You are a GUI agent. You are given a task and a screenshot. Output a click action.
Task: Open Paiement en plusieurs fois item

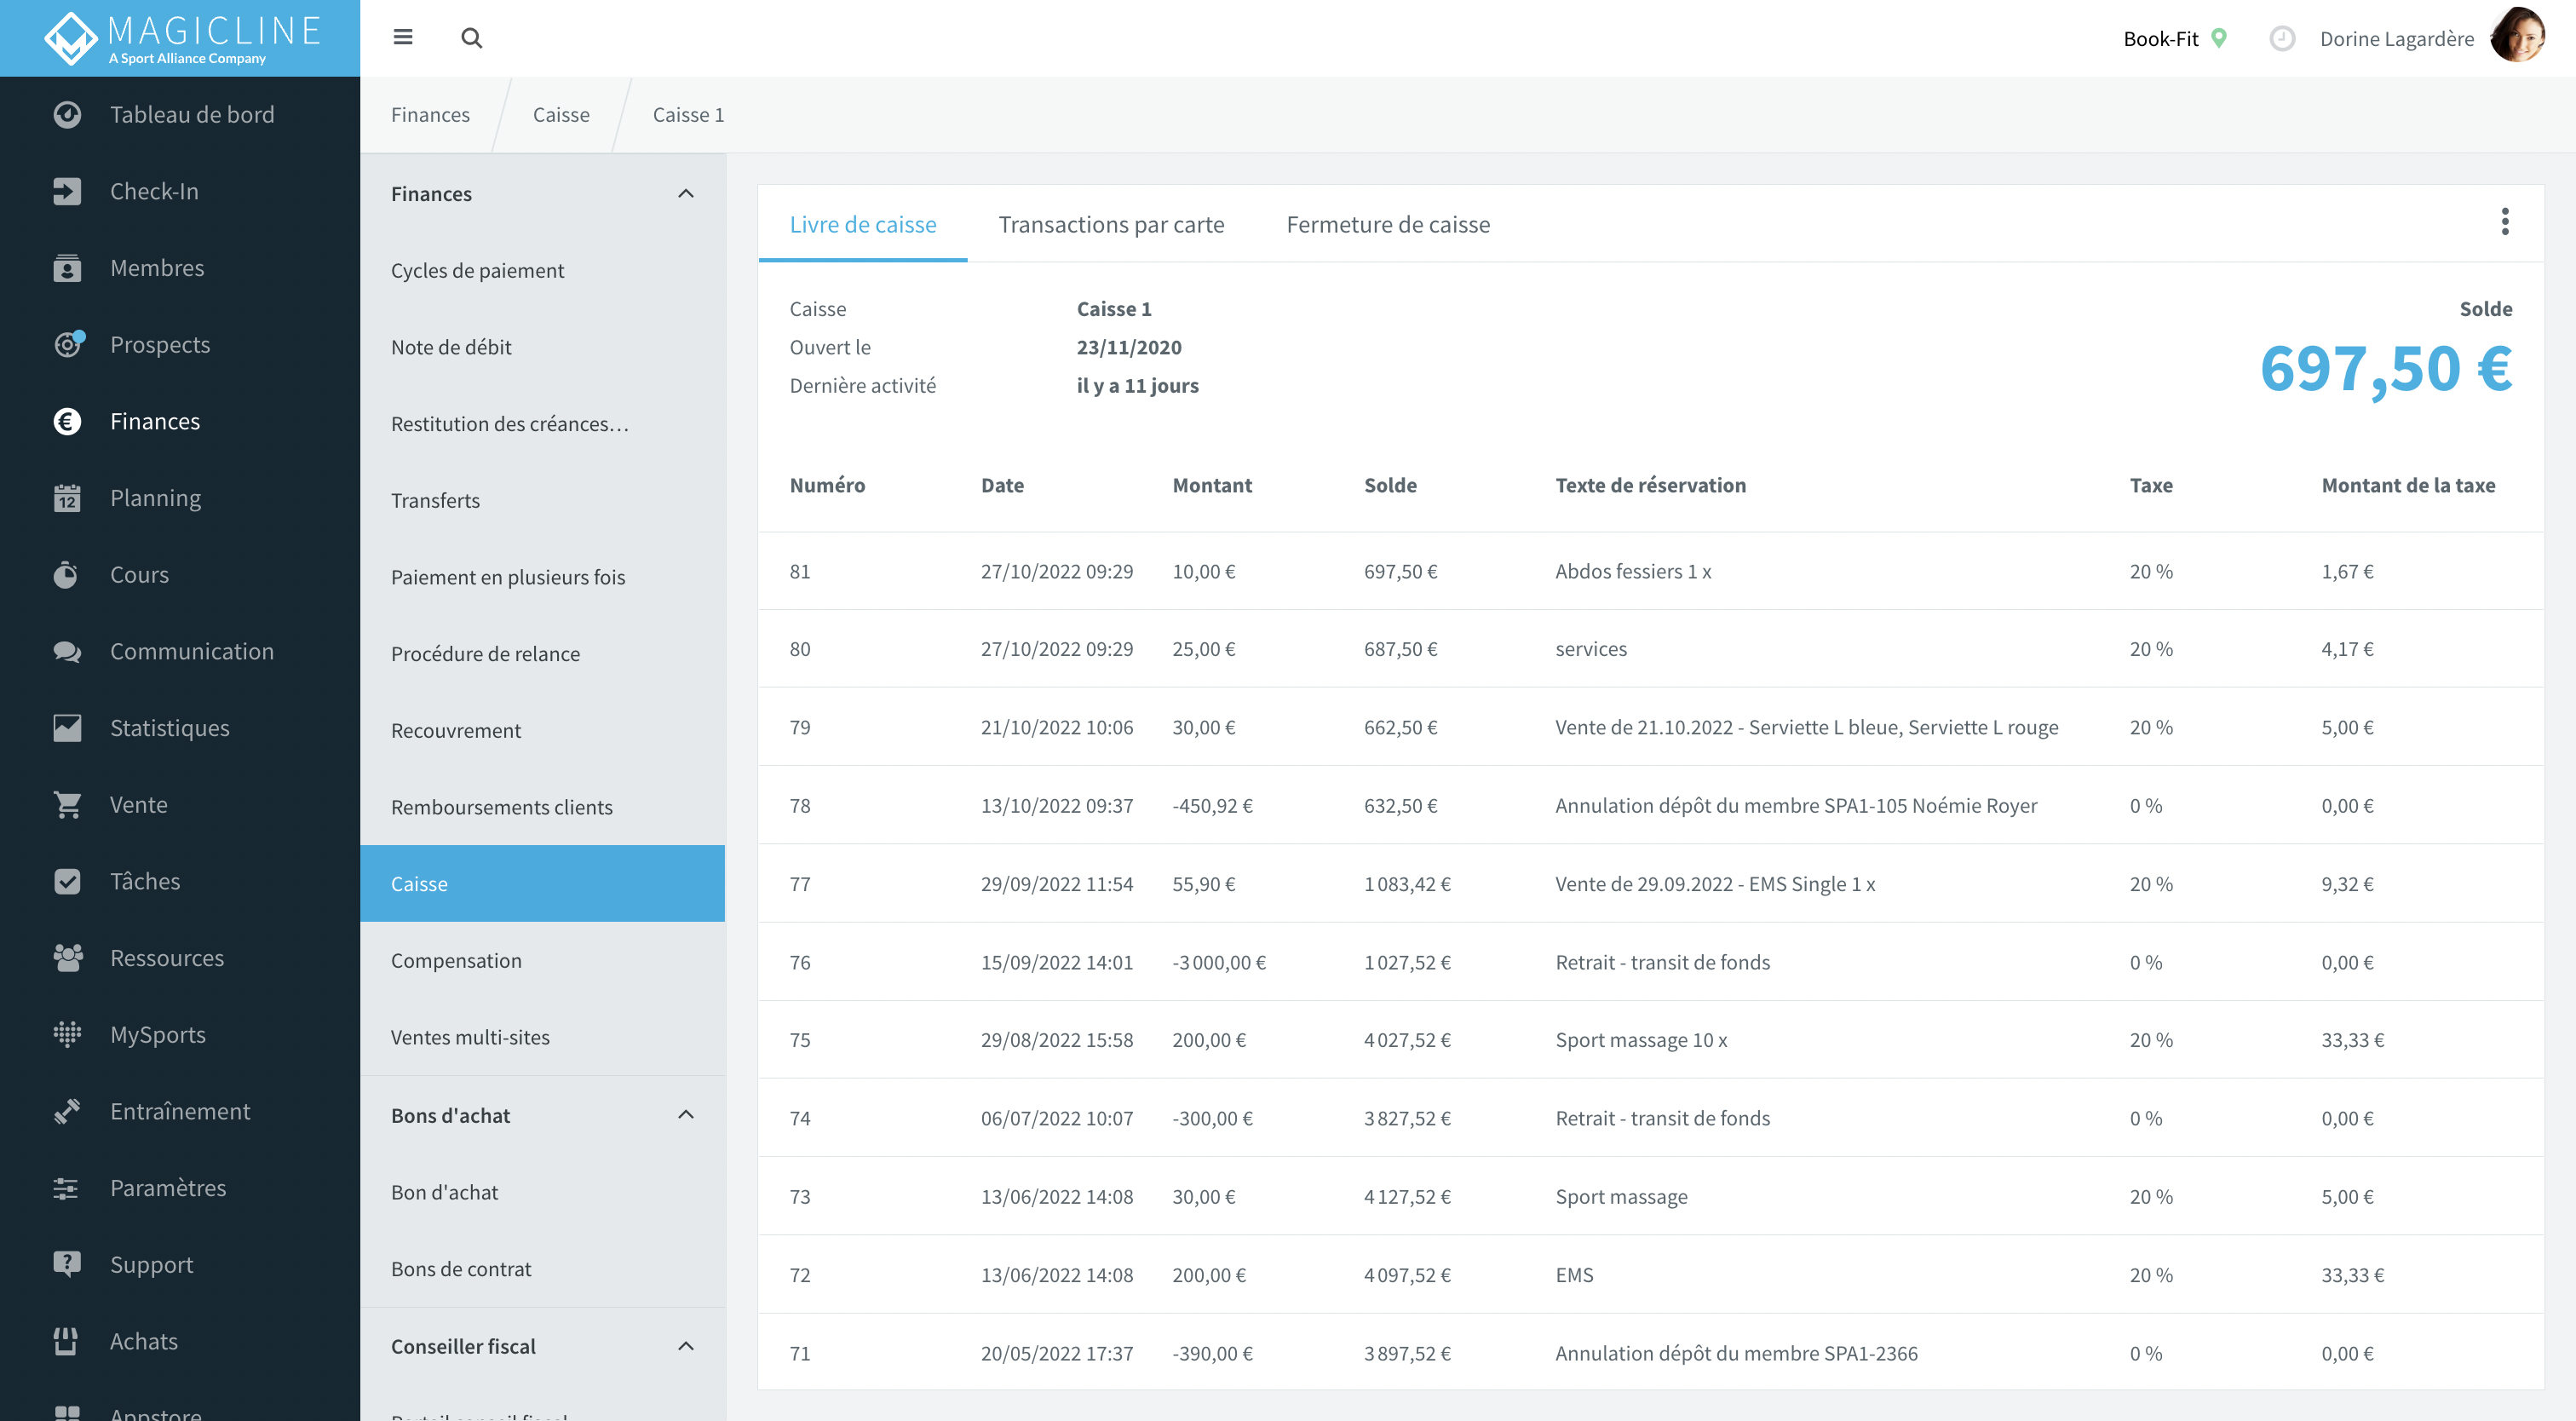543,577
